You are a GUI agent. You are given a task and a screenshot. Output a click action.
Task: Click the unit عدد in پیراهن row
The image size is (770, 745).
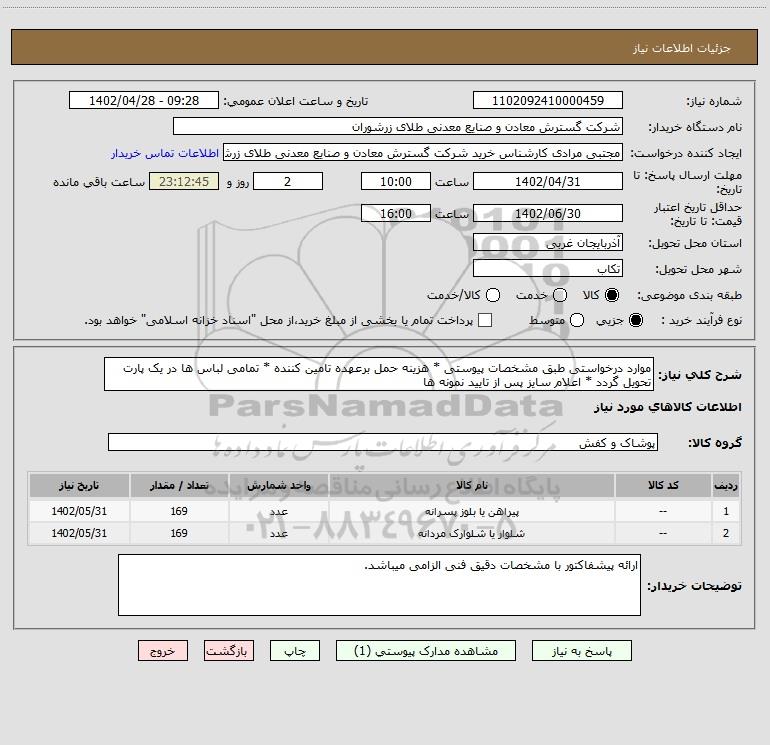click(278, 511)
